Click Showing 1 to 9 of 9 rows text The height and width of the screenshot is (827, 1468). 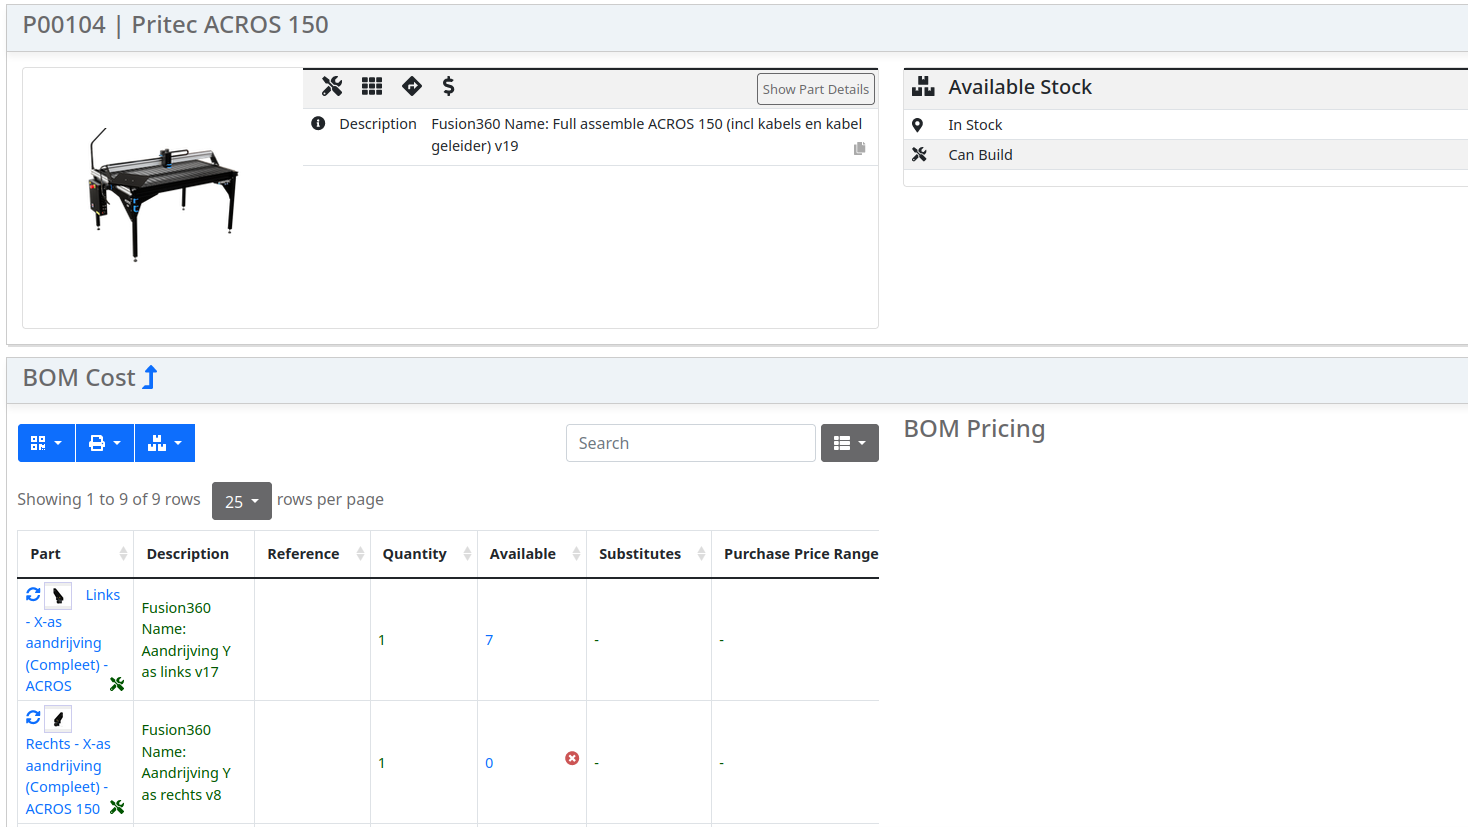click(109, 499)
